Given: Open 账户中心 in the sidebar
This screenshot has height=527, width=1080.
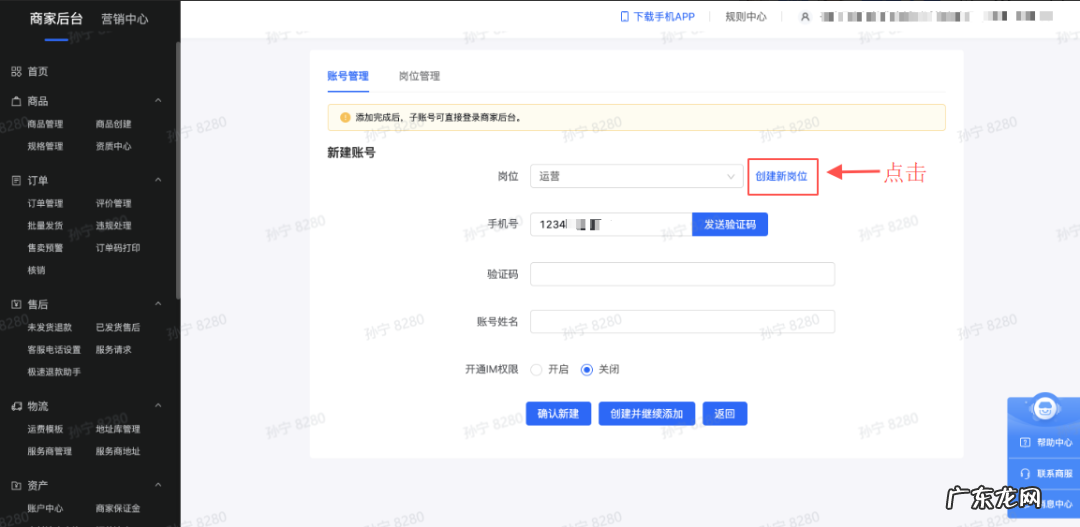Looking at the screenshot, I should click(45, 509).
